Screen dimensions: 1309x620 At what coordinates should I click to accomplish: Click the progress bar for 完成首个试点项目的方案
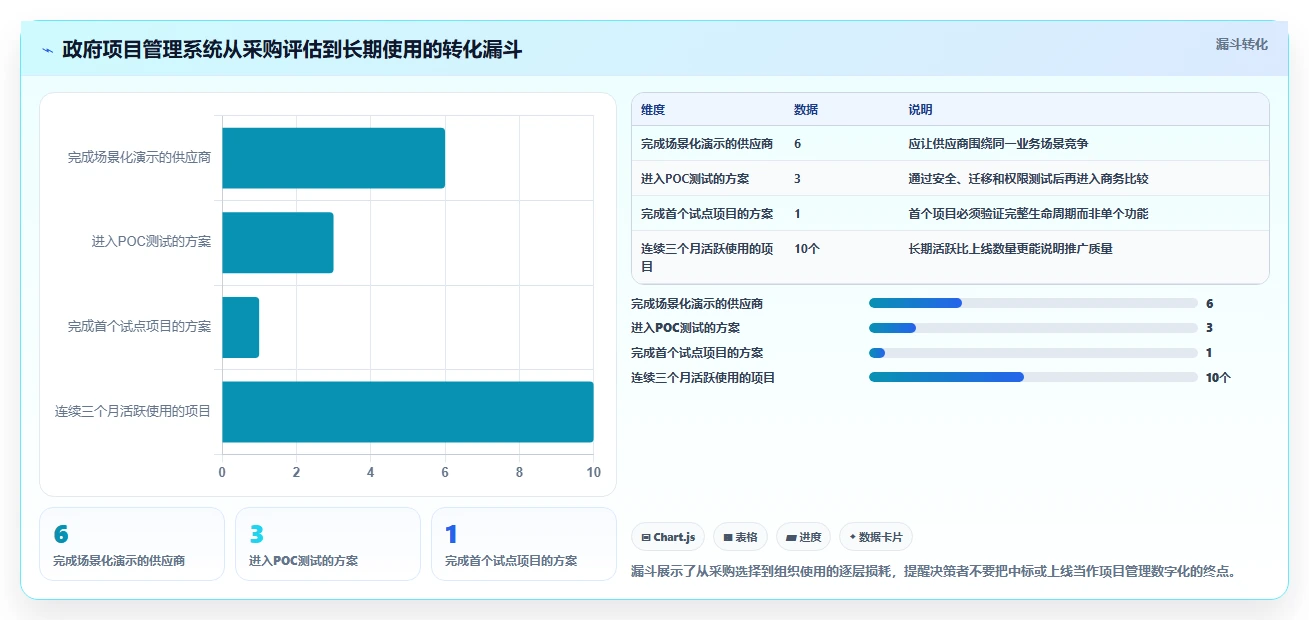pos(1033,352)
